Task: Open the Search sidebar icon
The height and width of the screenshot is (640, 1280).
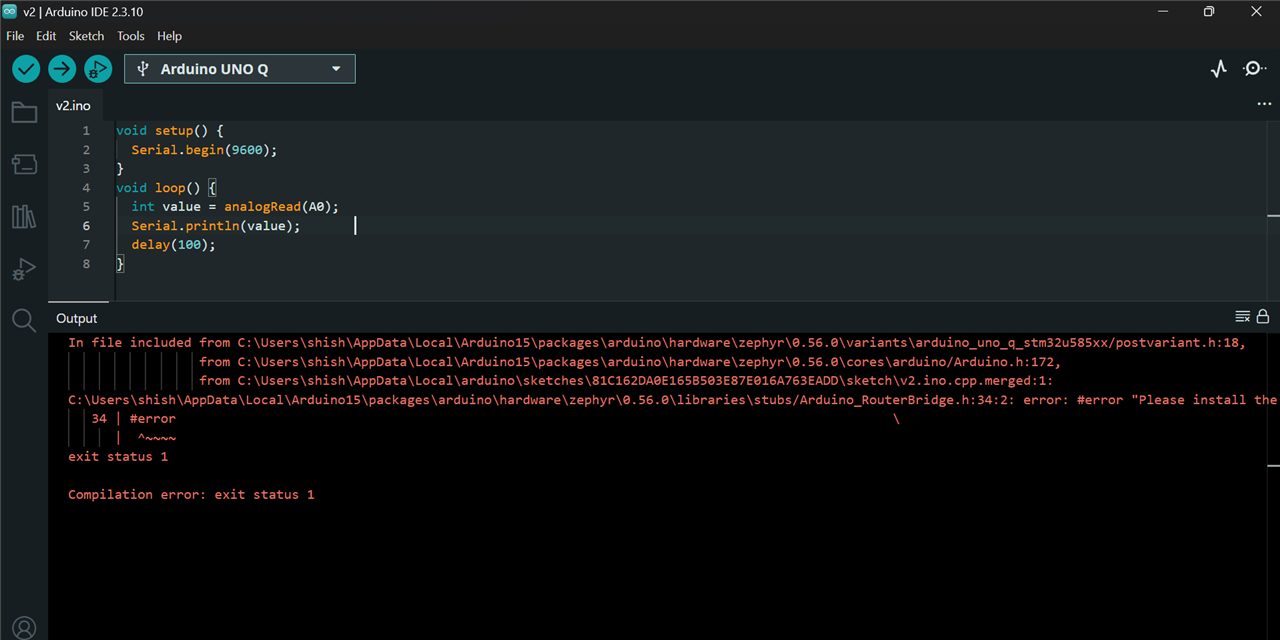Action: tap(24, 320)
